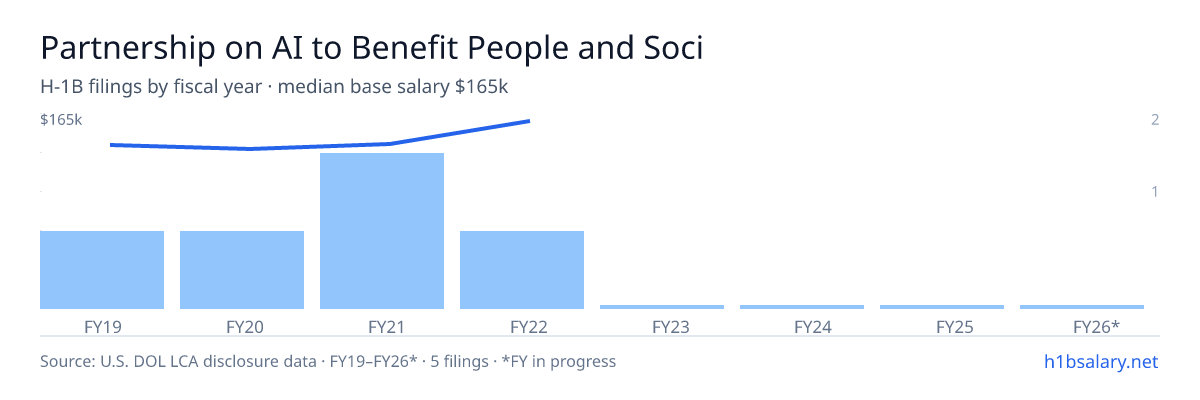Click the source footnote text

328,361
